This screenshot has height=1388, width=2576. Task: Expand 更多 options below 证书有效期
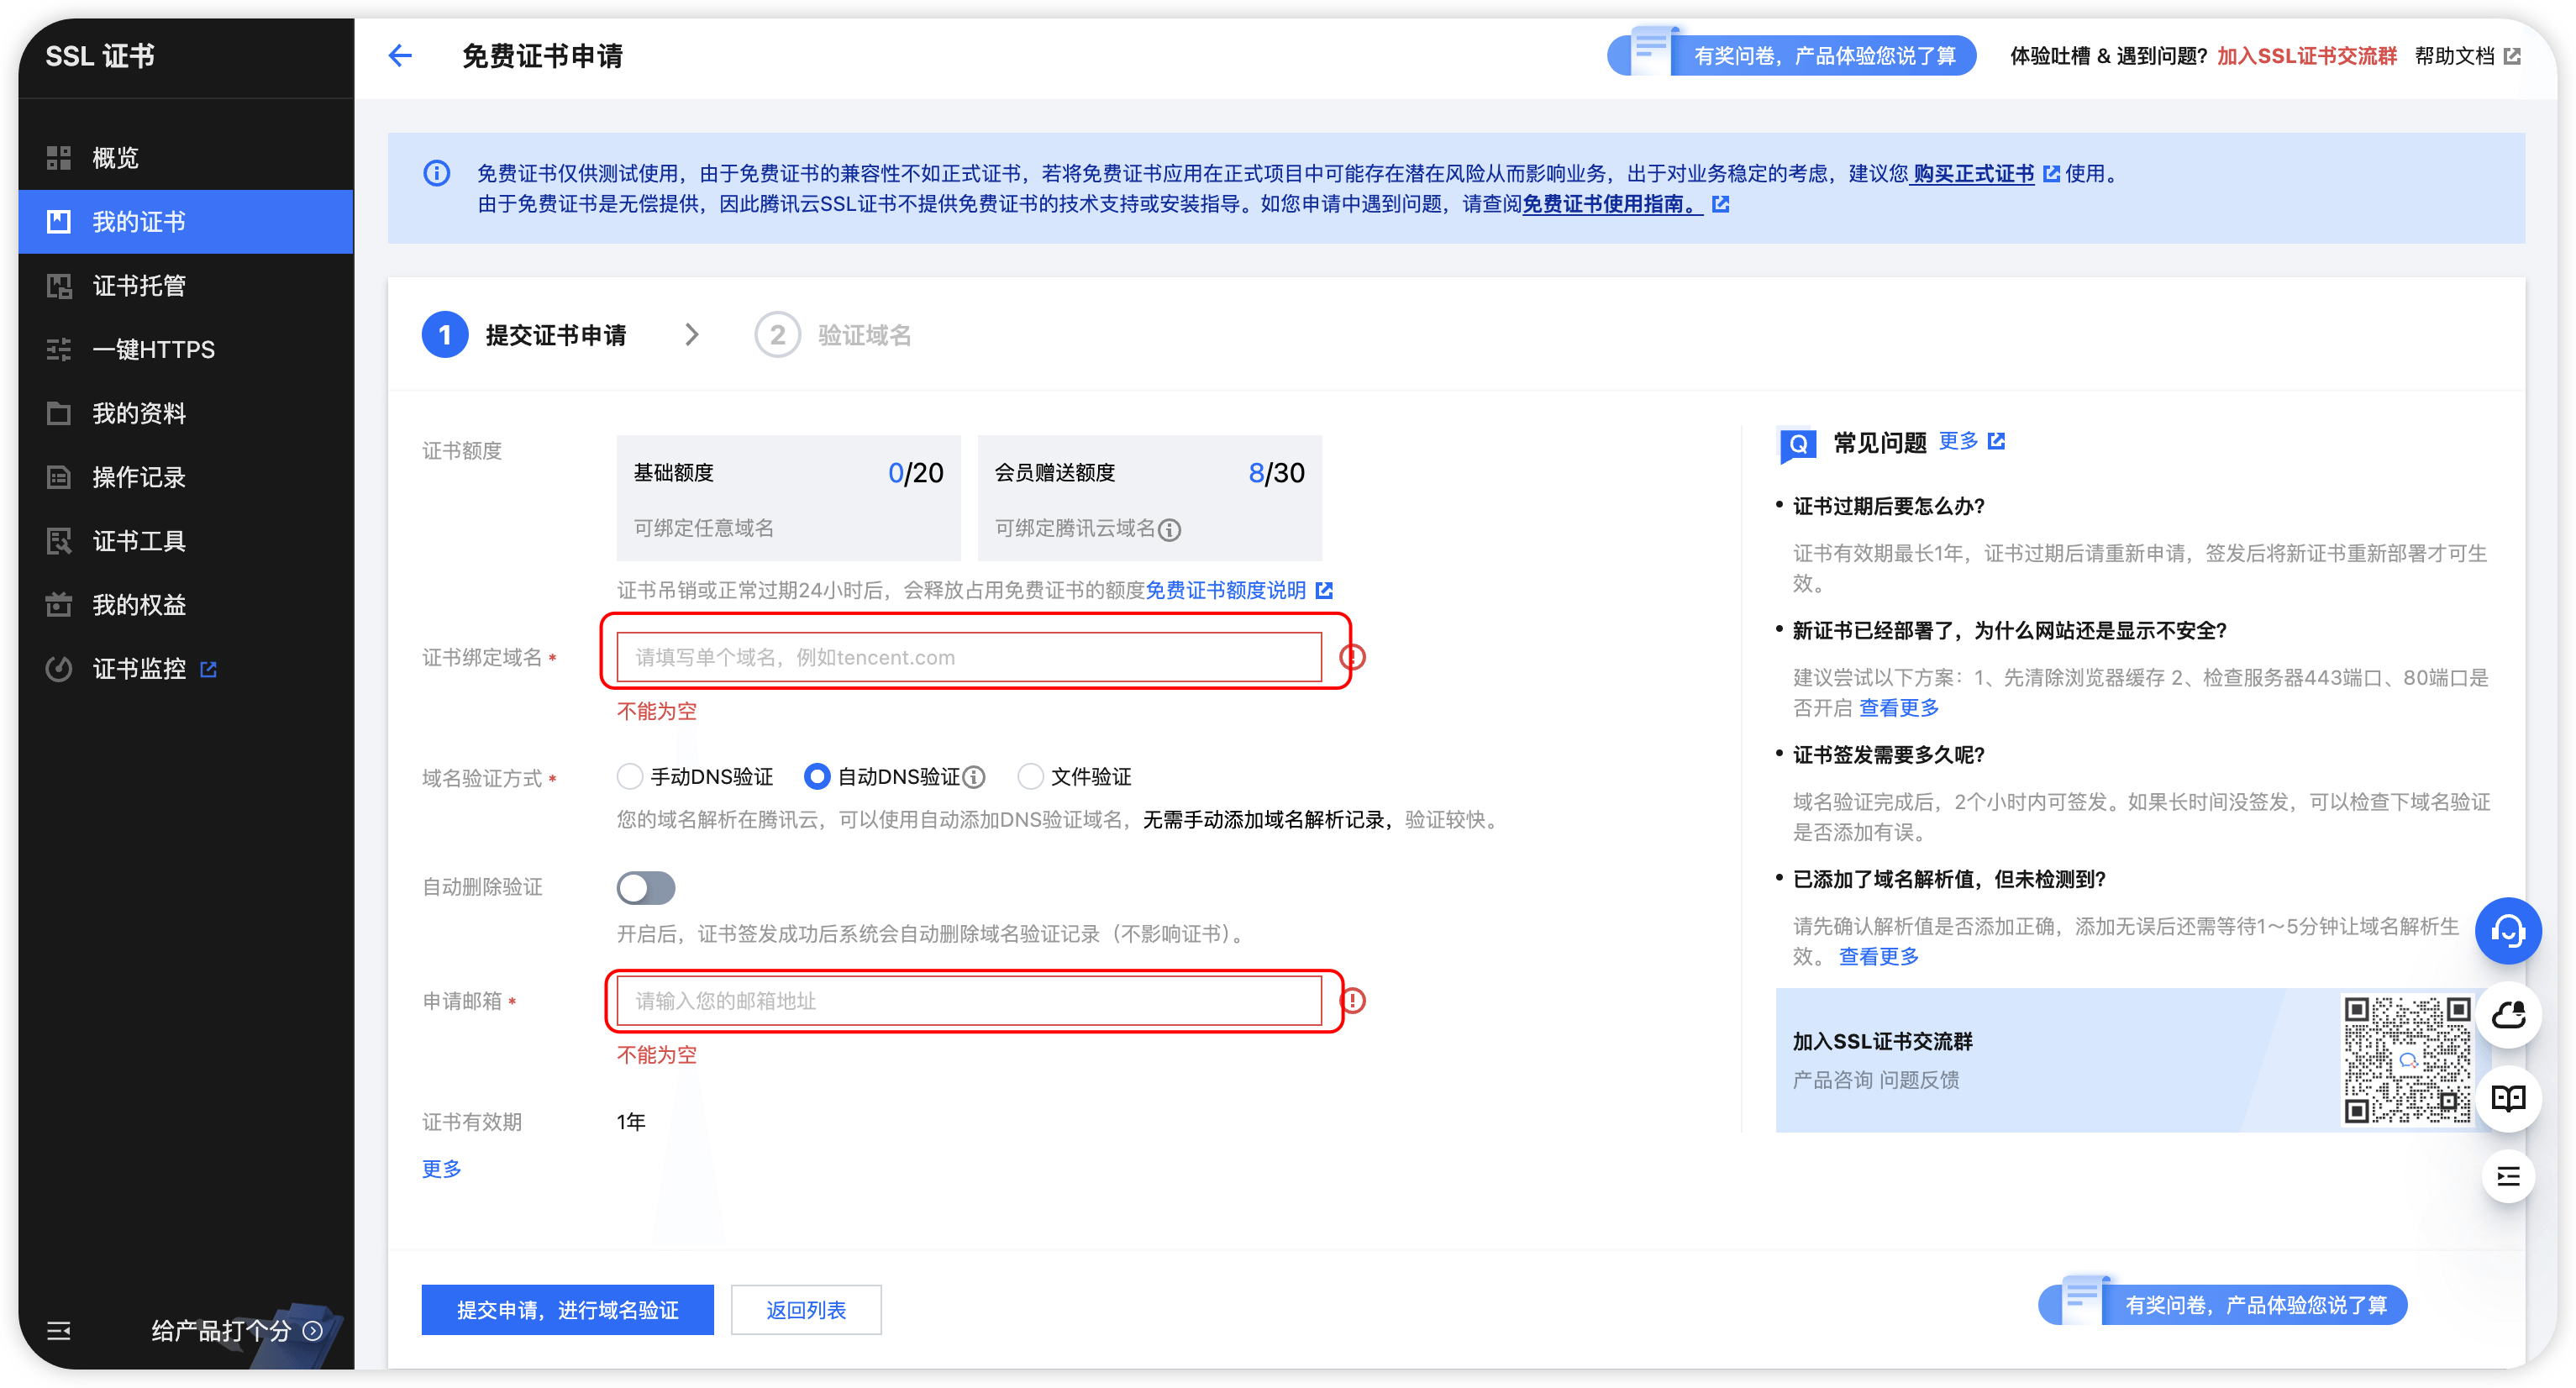point(441,1168)
